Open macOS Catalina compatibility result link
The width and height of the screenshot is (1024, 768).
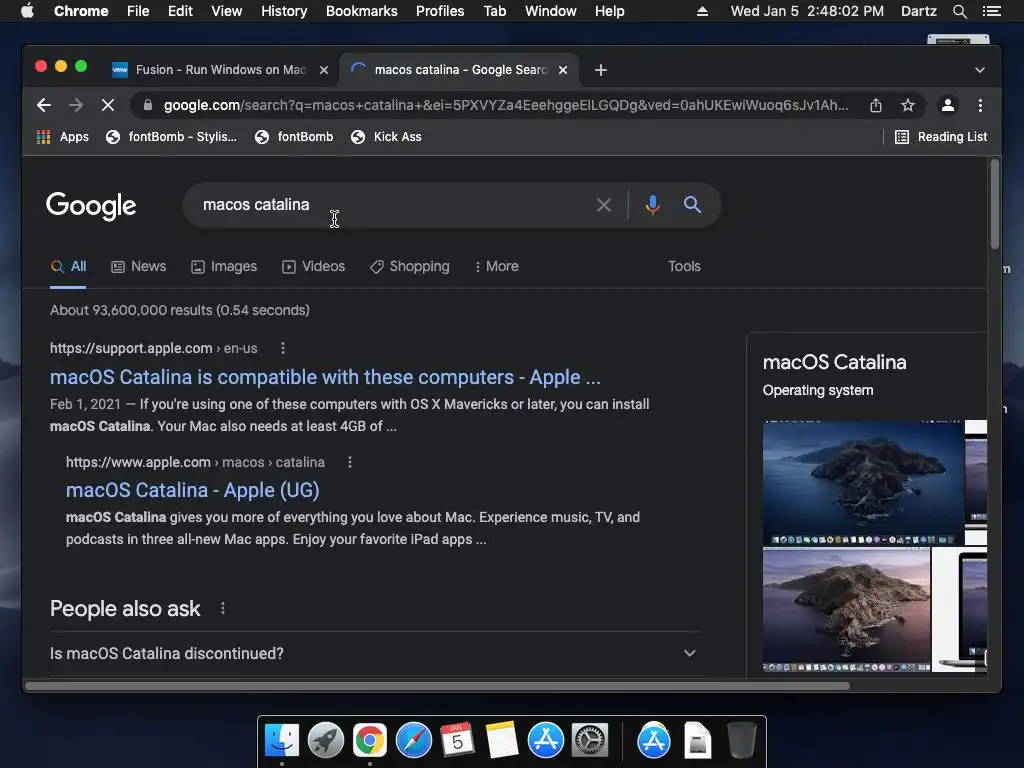pos(325,377)
